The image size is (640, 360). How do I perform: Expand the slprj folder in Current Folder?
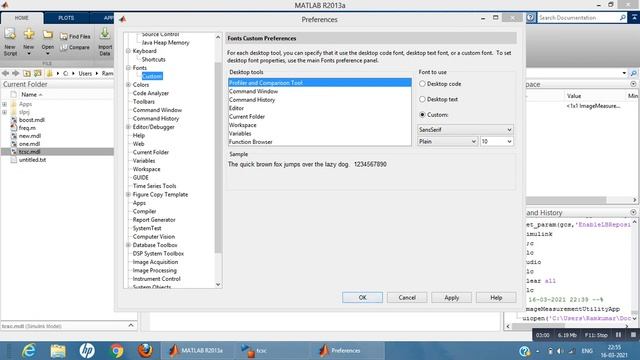(x=4, y=112)
